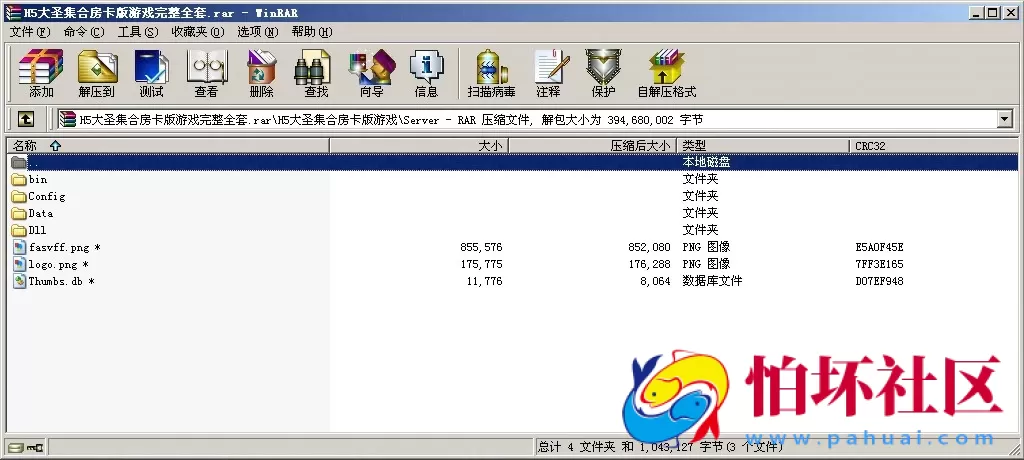The width and height of the screenshot is (1024, 460).
Task: Click the archive path address field
Action: [x=528, y=119]
